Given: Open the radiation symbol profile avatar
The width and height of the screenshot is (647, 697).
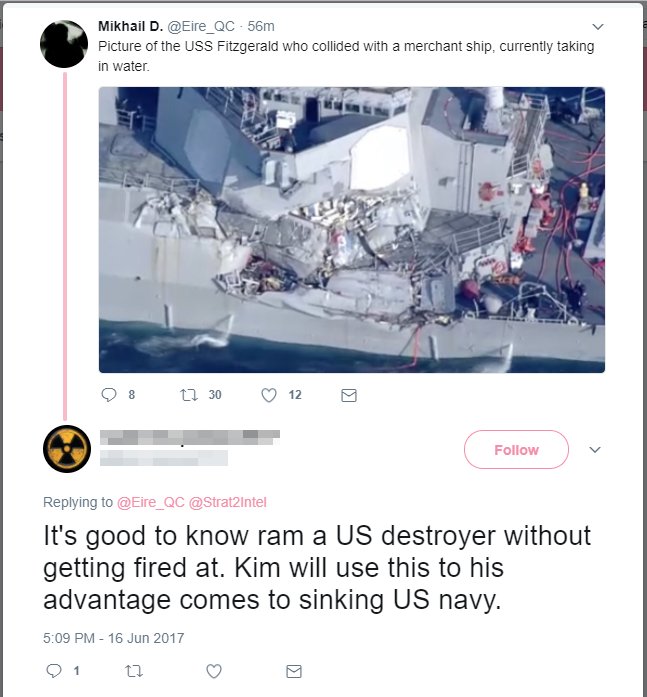Looking at the screenshot, I should click(67, 449).
